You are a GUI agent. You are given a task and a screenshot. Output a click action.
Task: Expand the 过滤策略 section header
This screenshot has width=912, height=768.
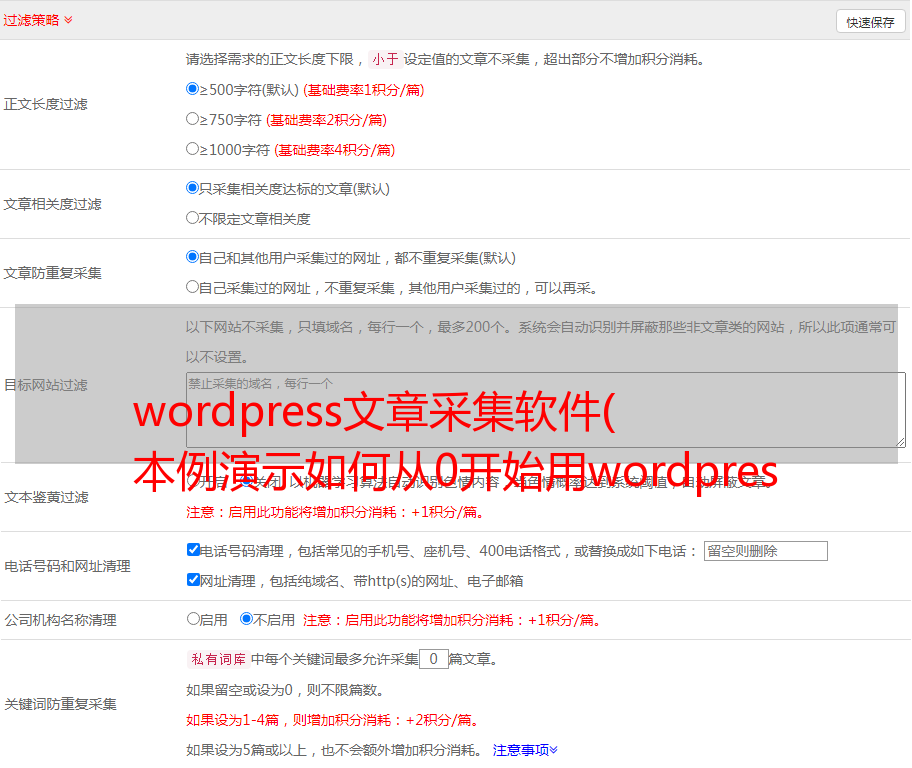[x=38, y=20]
